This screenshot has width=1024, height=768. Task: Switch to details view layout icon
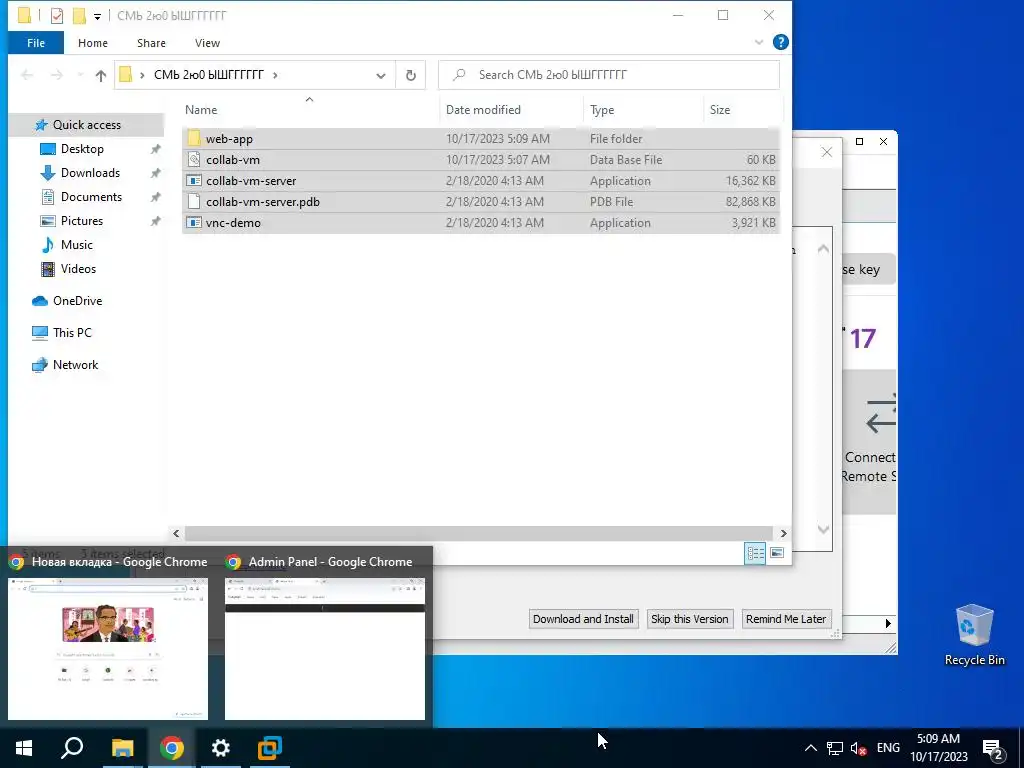tap(756, 553)
